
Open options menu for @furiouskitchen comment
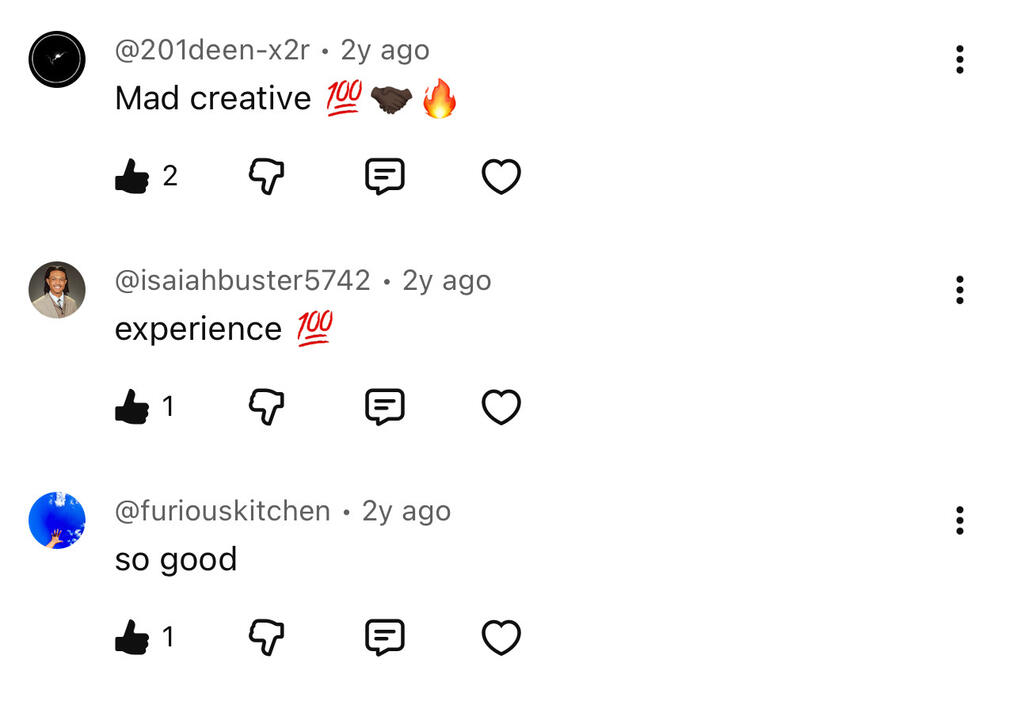point(959,520)
